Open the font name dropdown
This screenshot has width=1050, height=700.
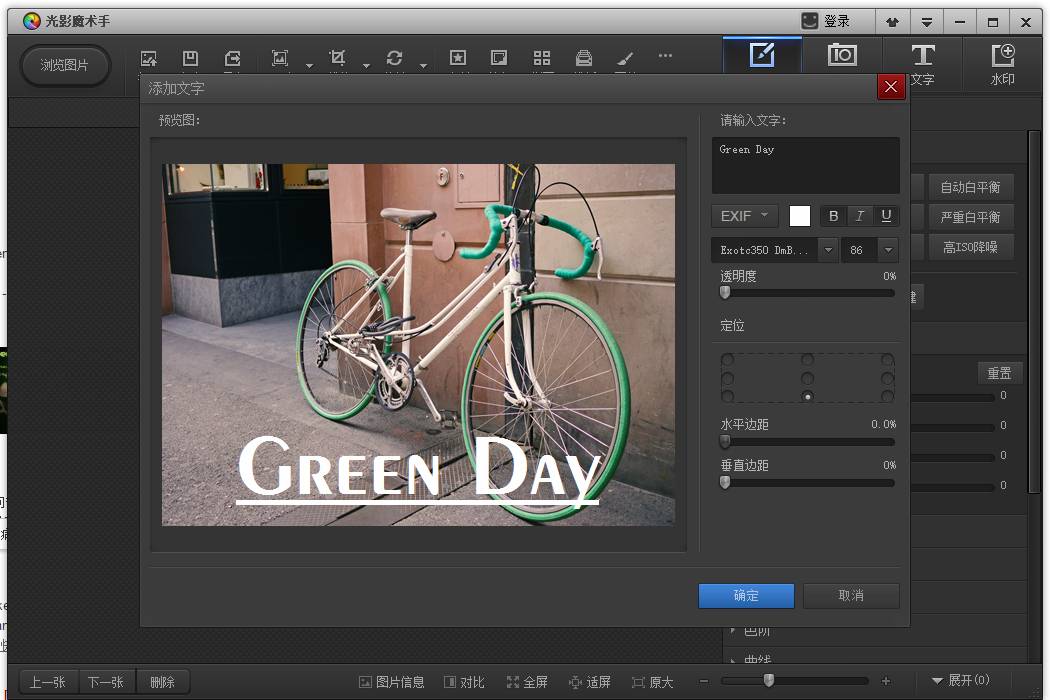coord(828,250)
